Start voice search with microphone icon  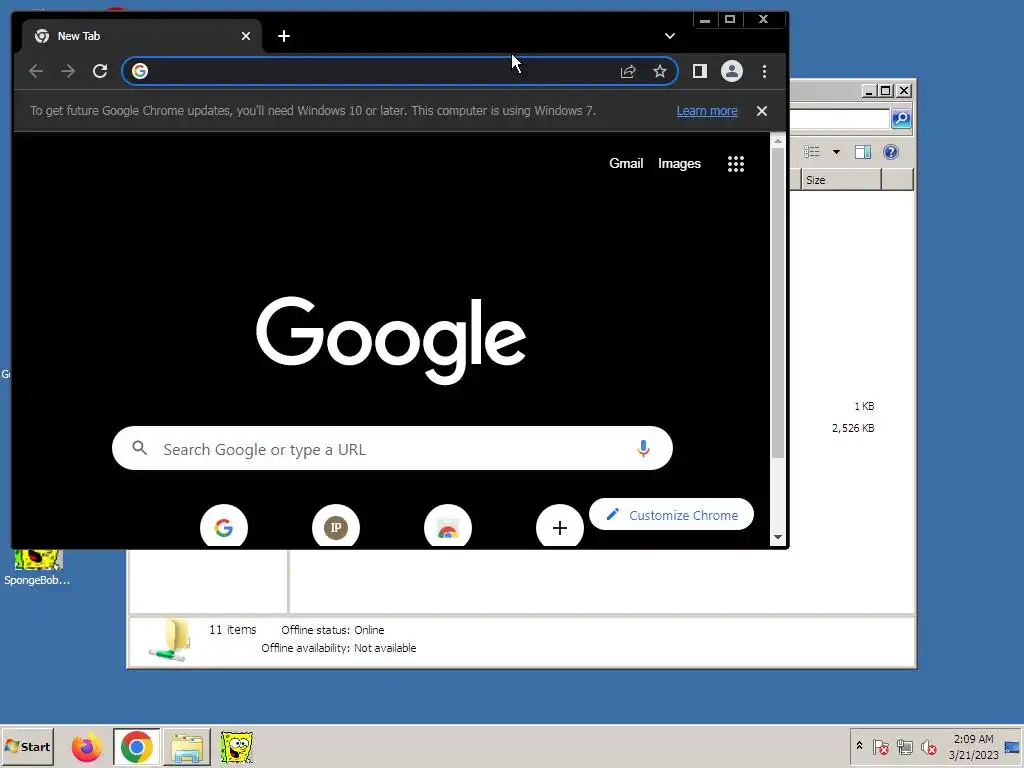tap(643, 449)
